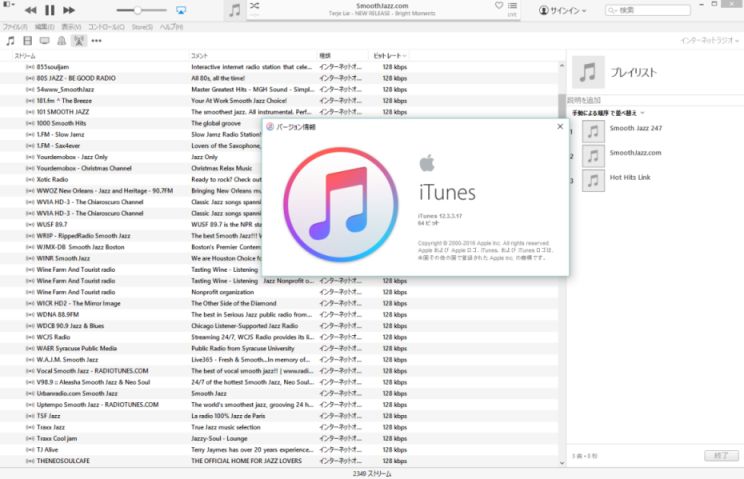The width and height of the screenshot is (744, 479).
Task: Click the stream icon beside THENEOSOULCAFE
Action: pos(30,461)
